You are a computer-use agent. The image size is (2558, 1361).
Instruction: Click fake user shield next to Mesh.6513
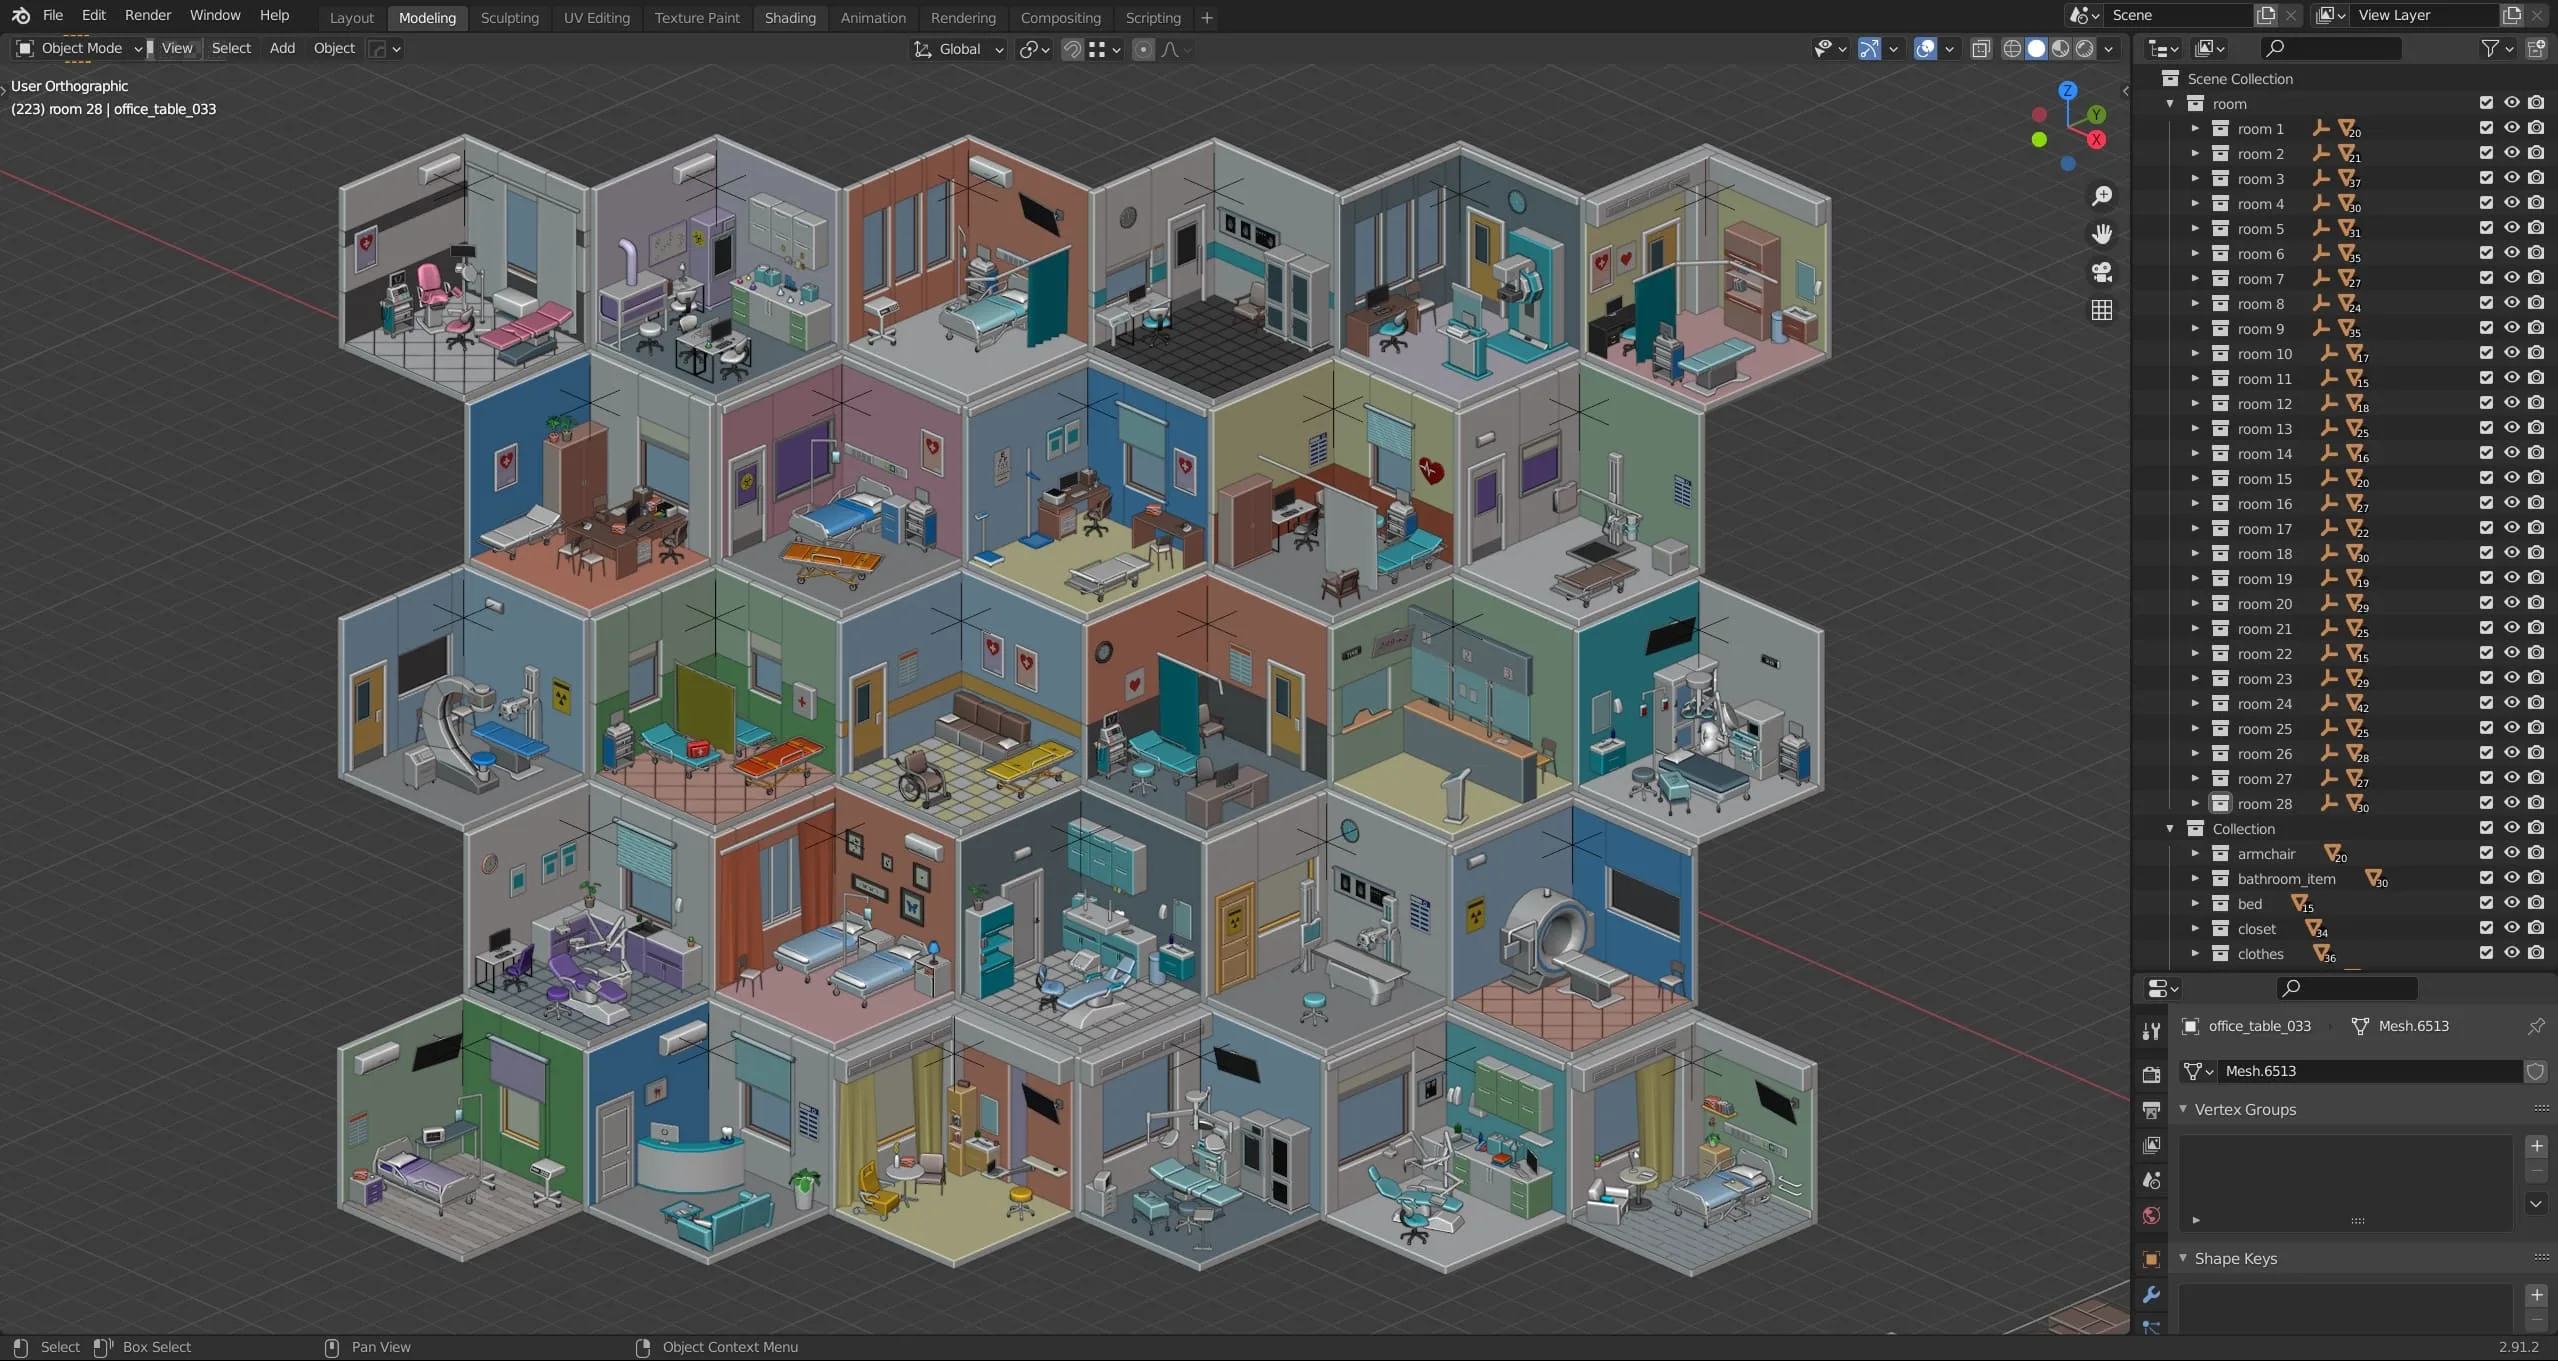(x=2535, y=1071)
